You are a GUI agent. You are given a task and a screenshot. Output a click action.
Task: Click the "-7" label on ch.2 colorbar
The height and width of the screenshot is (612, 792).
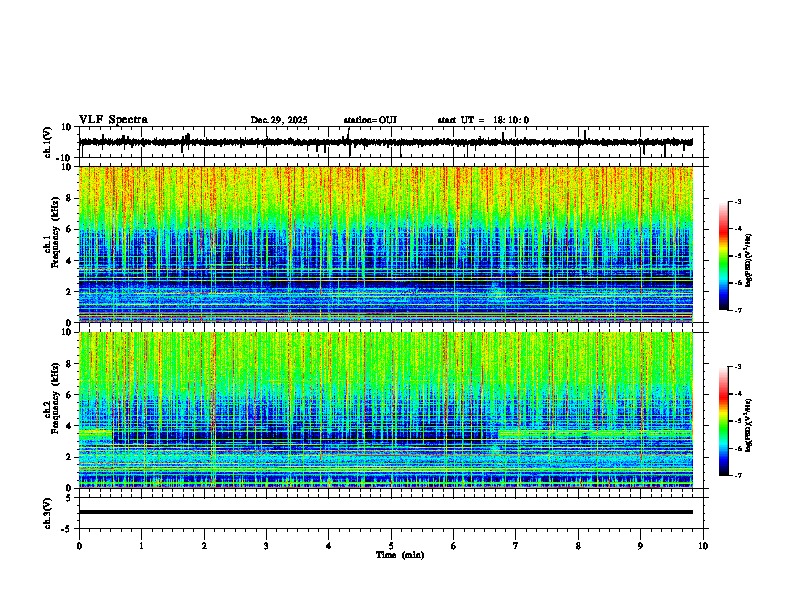pyautogui.click(x=738, y=475)
